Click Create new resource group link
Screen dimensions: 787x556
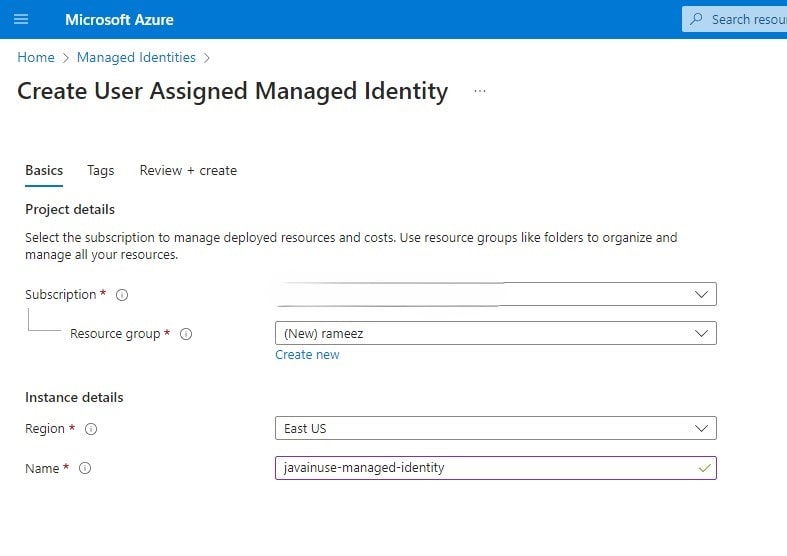click(x=307, y=355)
